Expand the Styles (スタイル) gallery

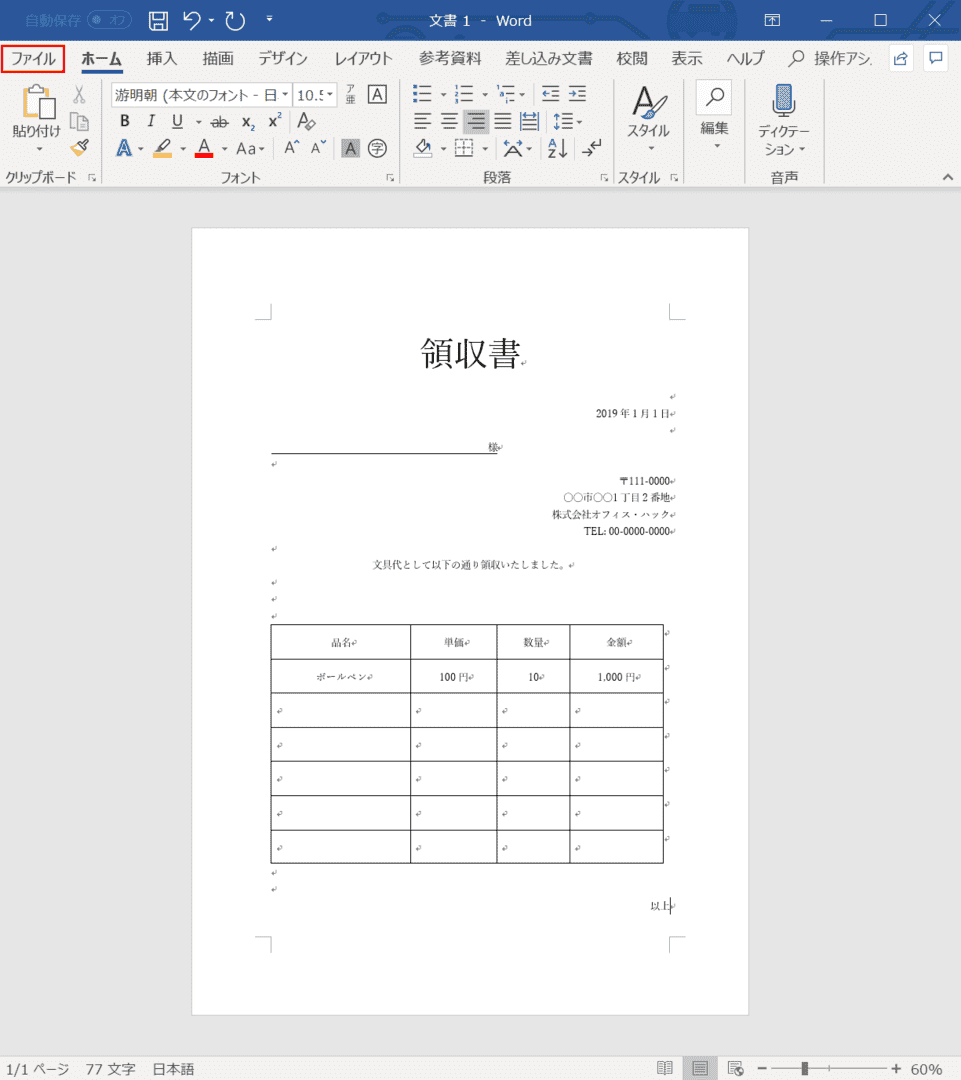(648, 120)
